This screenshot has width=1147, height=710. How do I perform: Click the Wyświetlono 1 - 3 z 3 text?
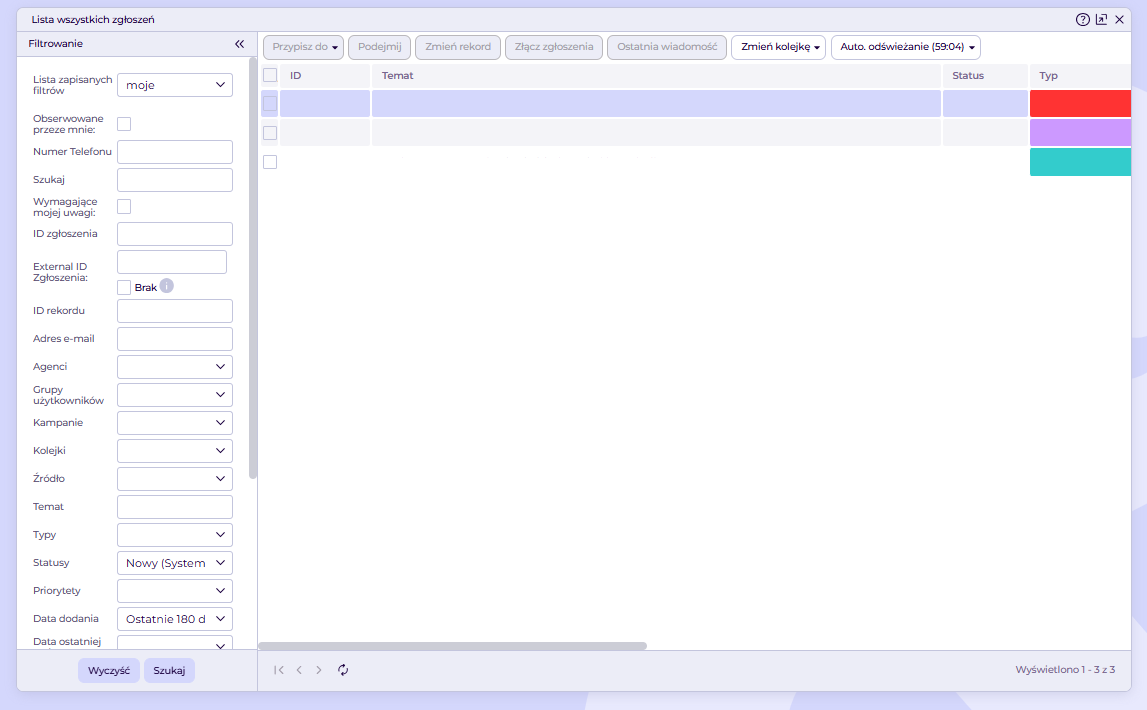1065,670
